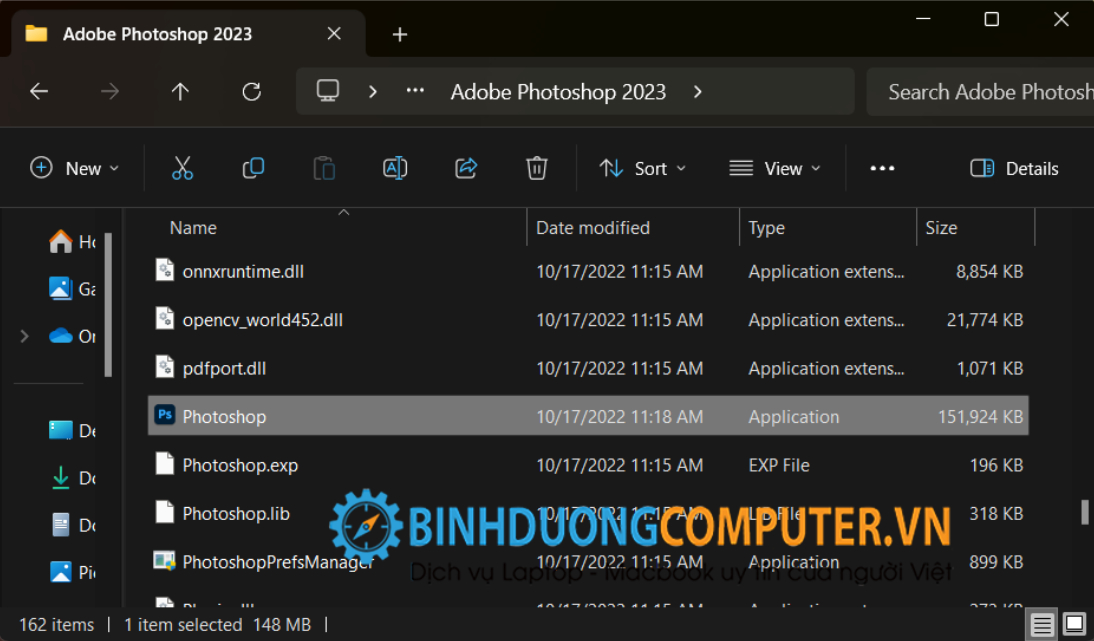This screenshot has width=1094, height=641.
Task: Copy the selected file
Action: [x=253, y=168]
